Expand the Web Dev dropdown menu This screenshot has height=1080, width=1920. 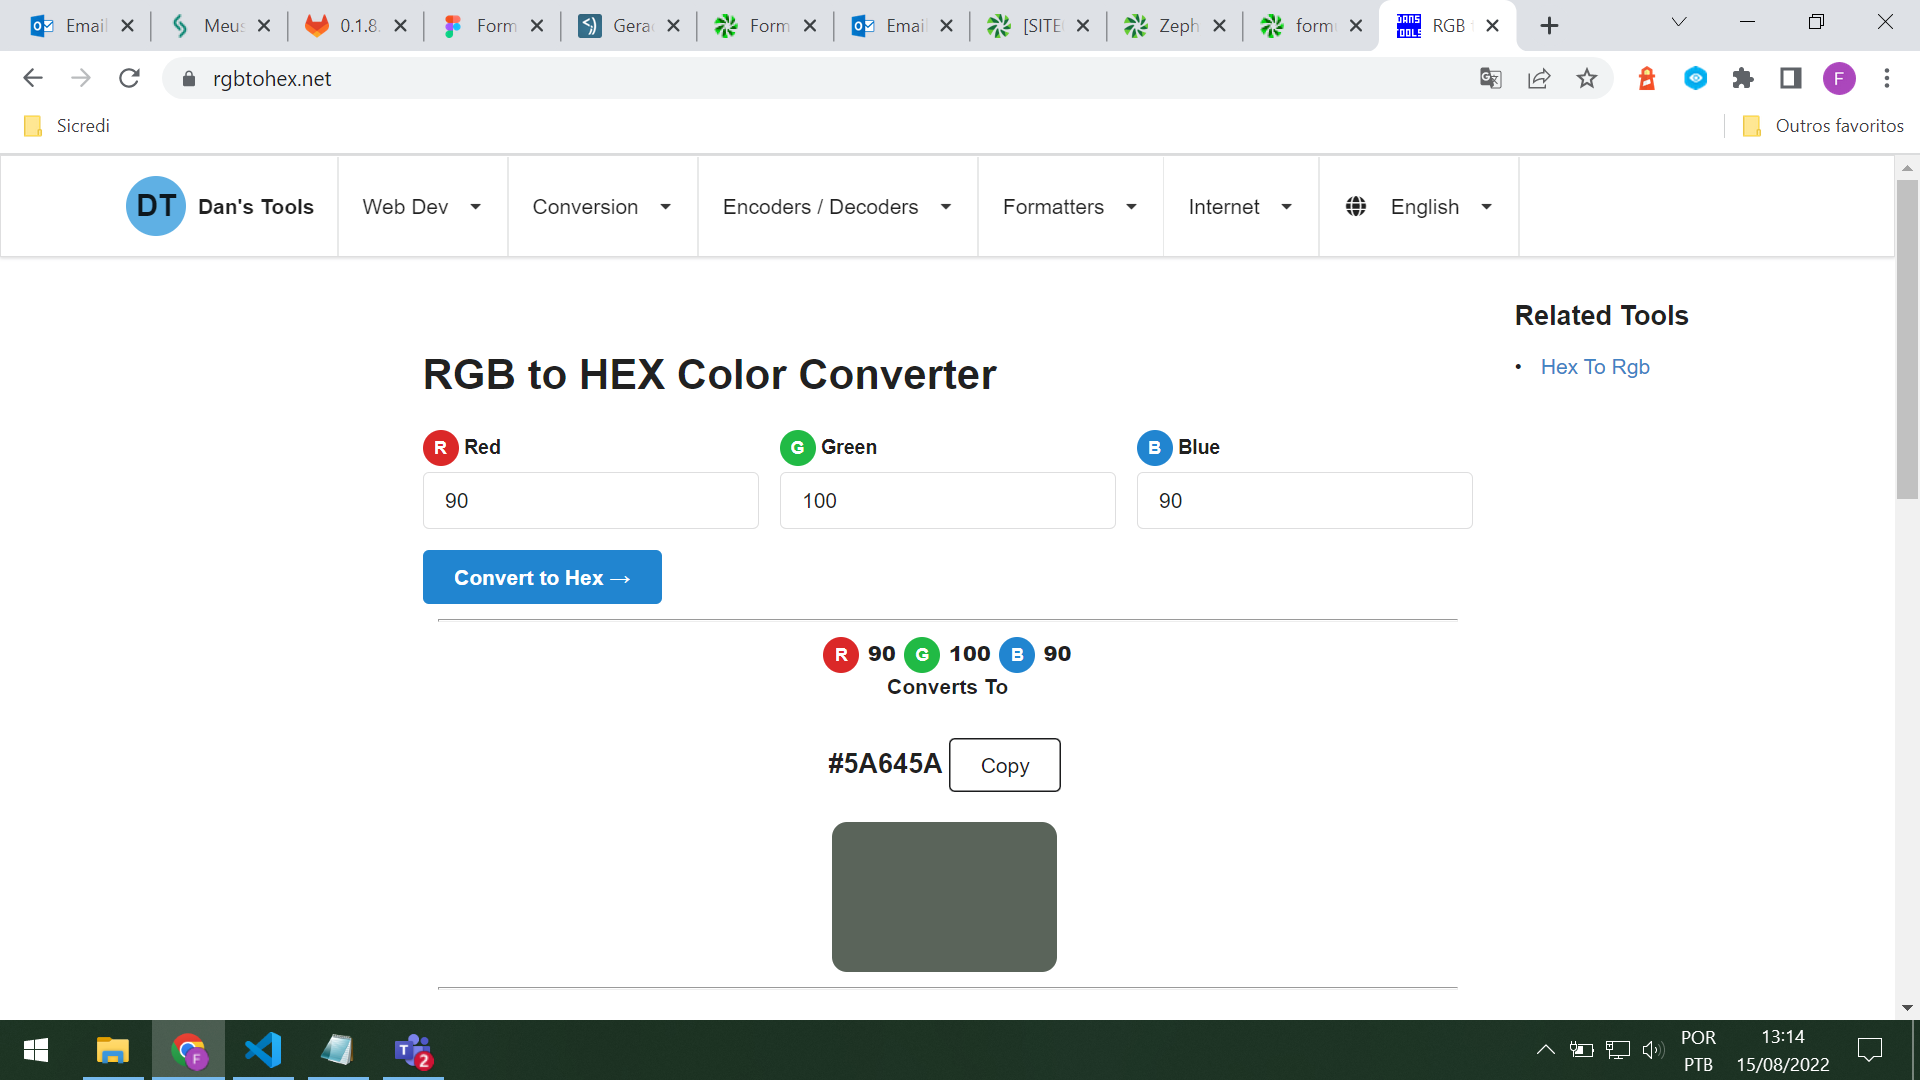(x=422, y=207)
